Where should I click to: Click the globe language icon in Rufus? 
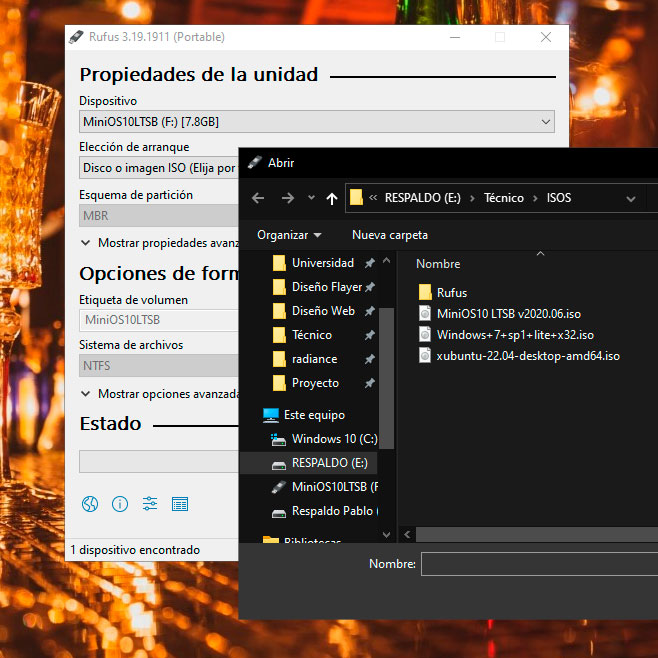click(x=90, y=504)
